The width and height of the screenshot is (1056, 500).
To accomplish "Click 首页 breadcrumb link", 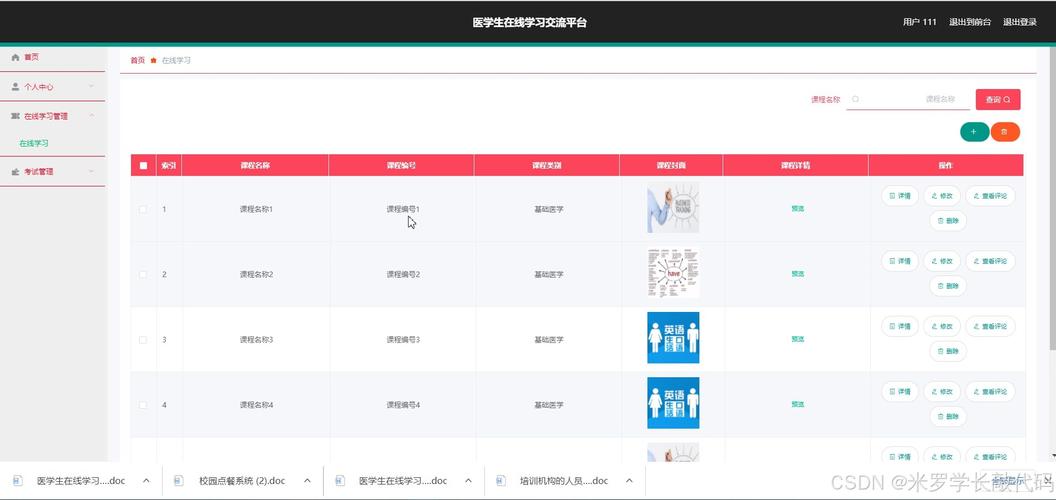I will click(137, 61).
